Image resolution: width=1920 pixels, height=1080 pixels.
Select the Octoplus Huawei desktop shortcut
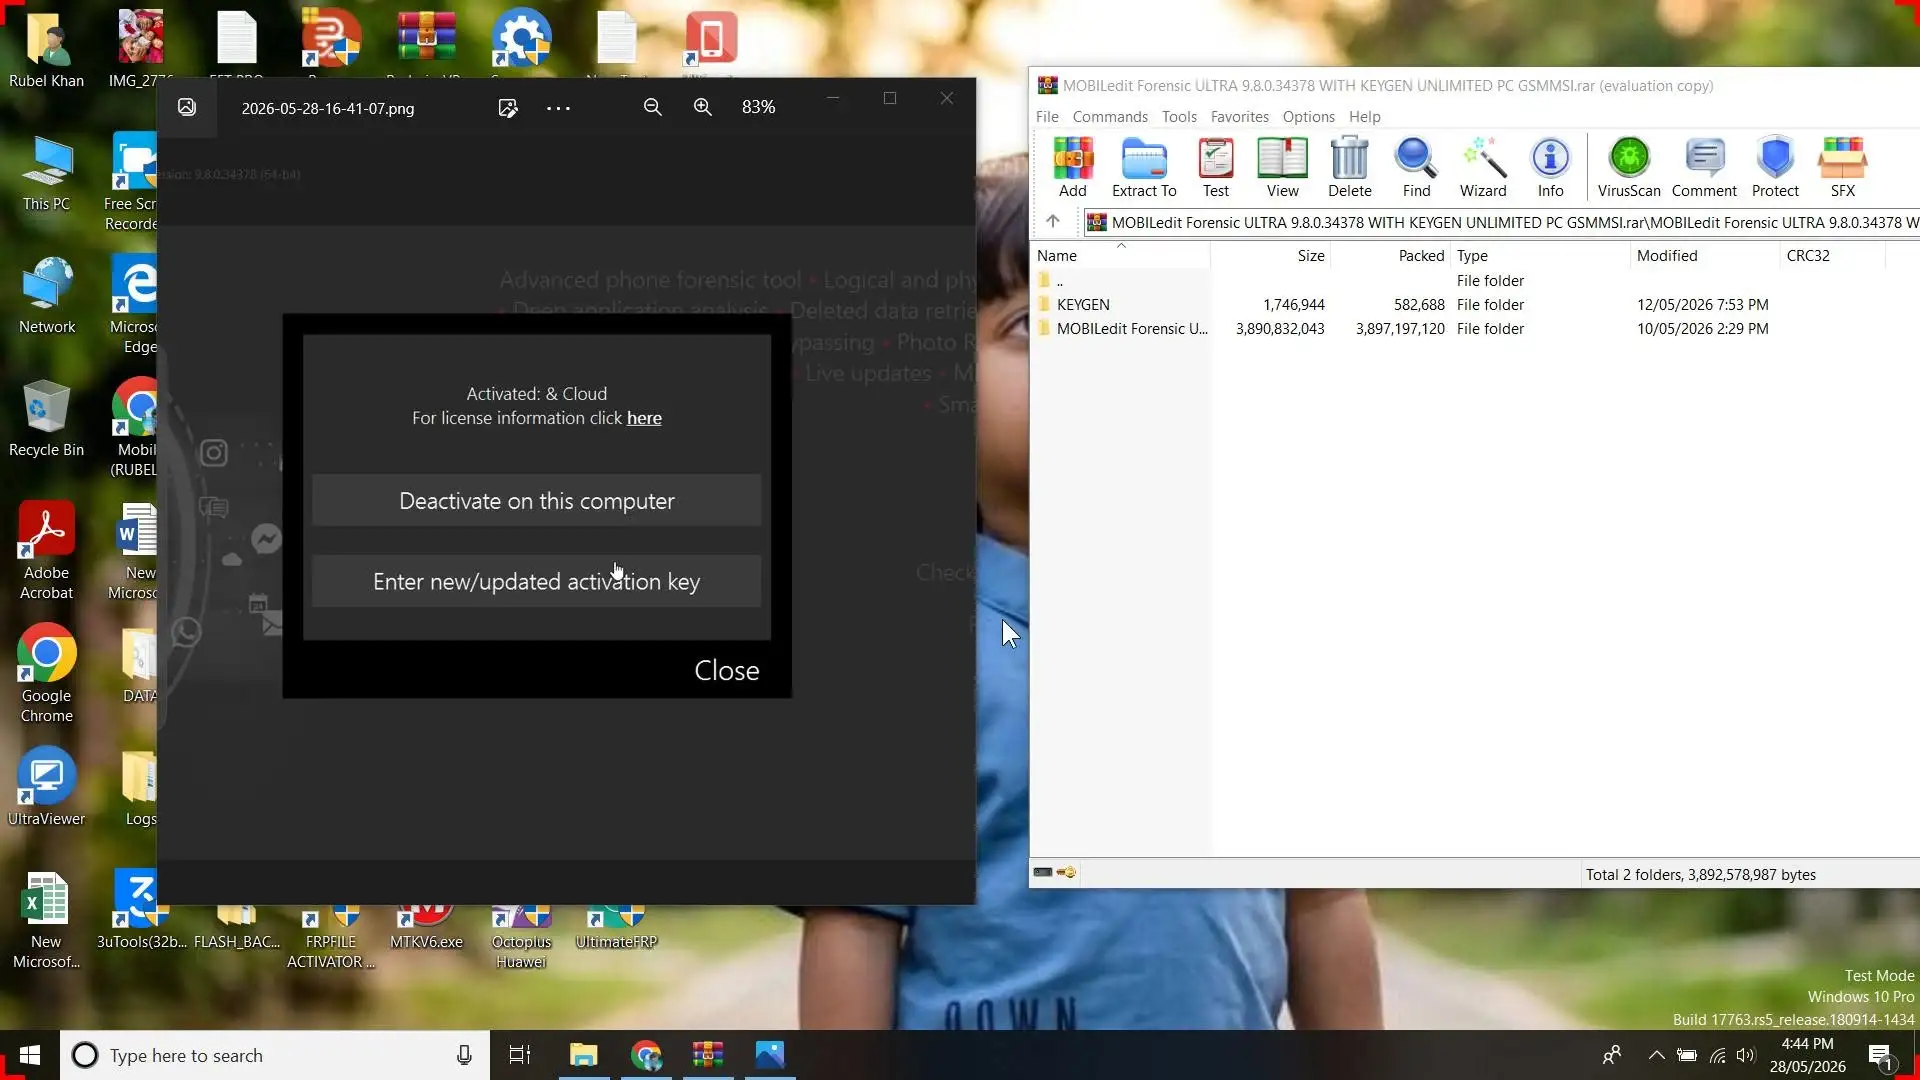click(521, 936)
